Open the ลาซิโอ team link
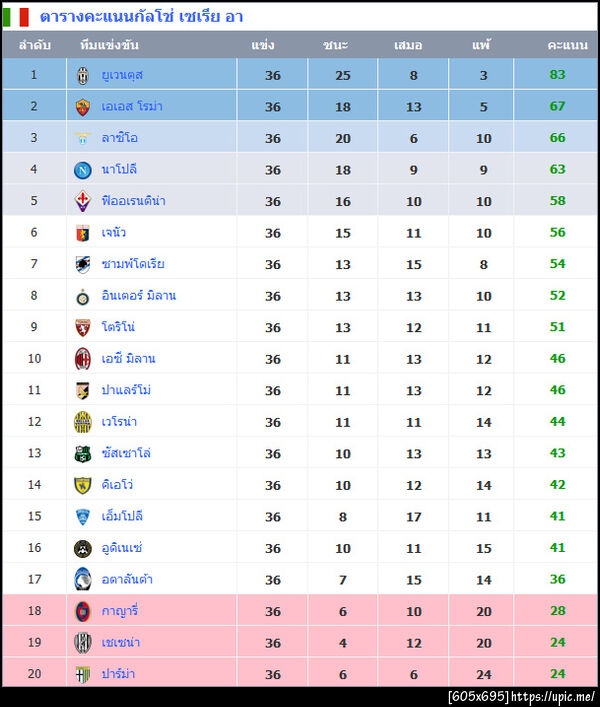This screenshot has width=600, height=707. coord(119,138)
